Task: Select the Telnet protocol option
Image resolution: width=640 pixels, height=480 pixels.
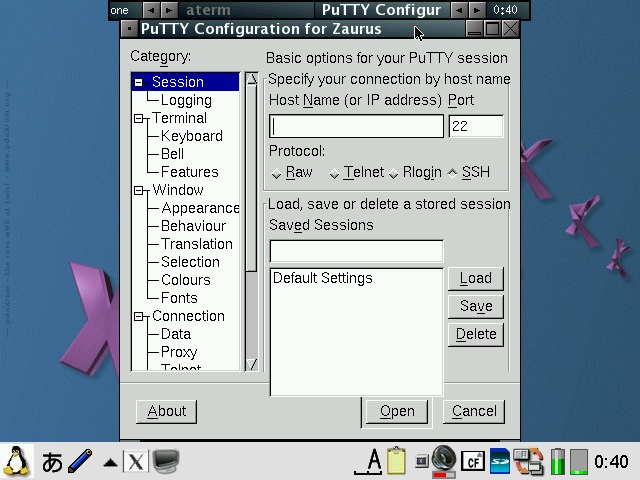Action: pos(335,174)
